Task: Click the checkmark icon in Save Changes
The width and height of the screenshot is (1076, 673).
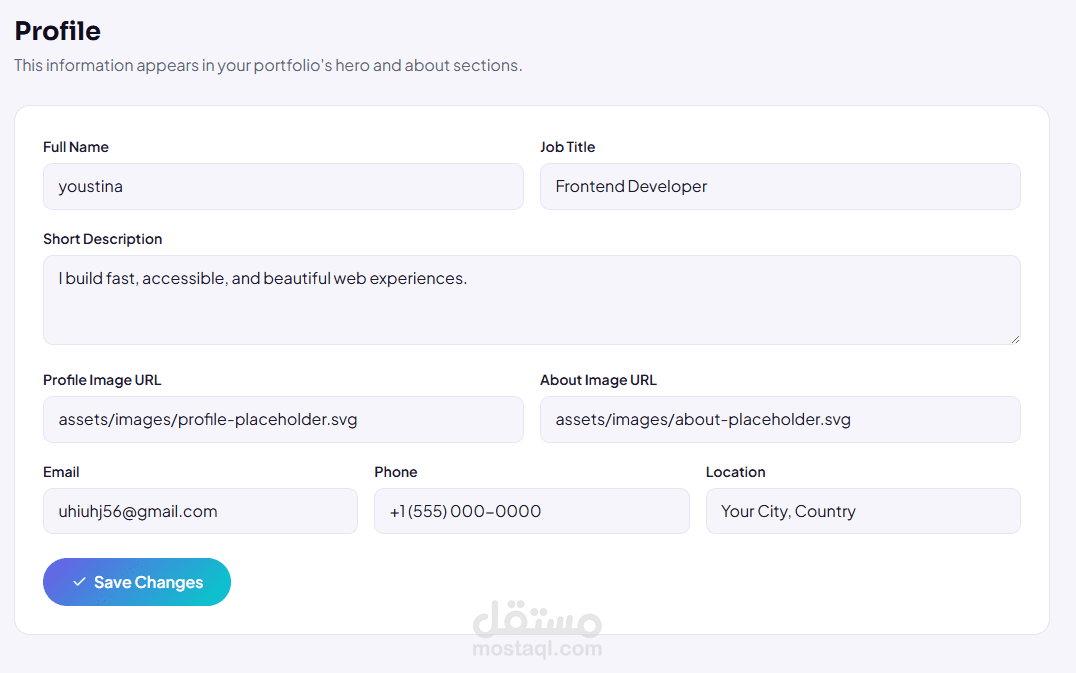Action: pos(79,582)
